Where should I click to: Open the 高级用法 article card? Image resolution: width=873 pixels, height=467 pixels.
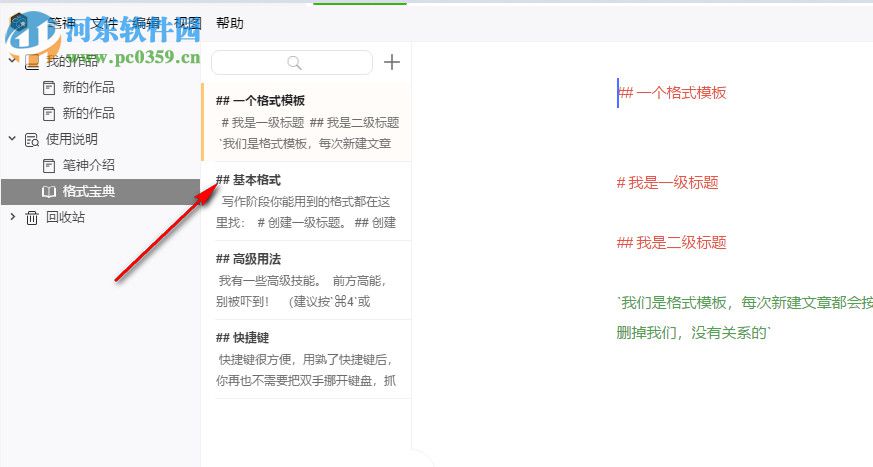[306, 281]
